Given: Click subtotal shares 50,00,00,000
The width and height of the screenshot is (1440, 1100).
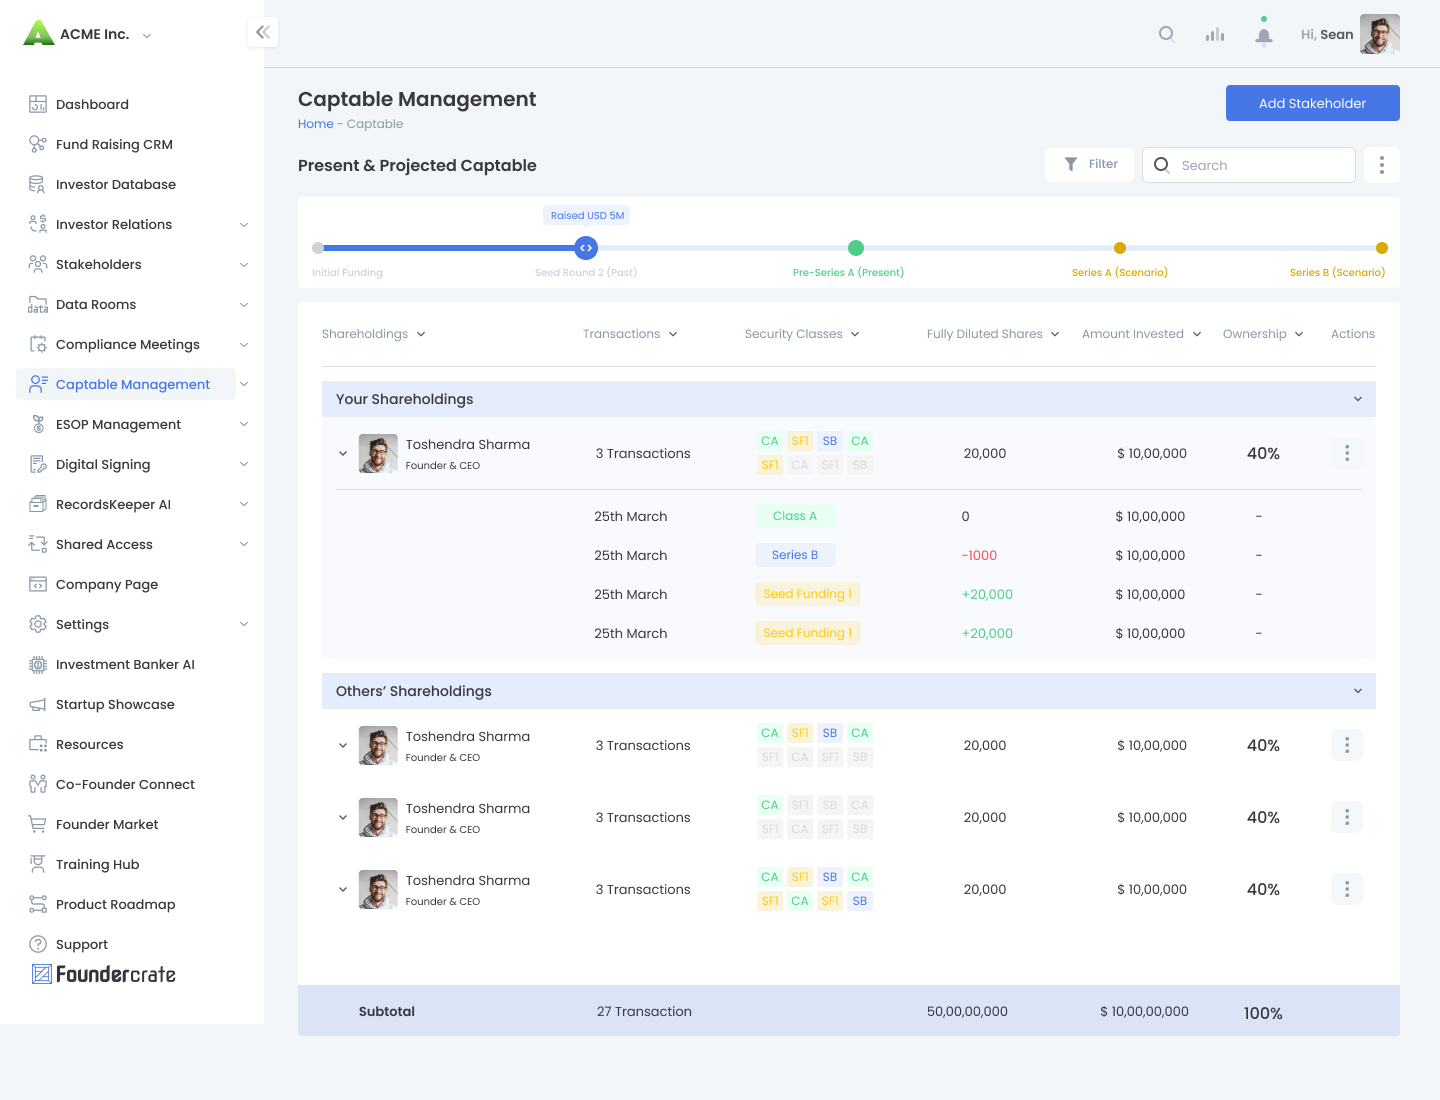Looking at the screenshot, I should coord(967,1011).
